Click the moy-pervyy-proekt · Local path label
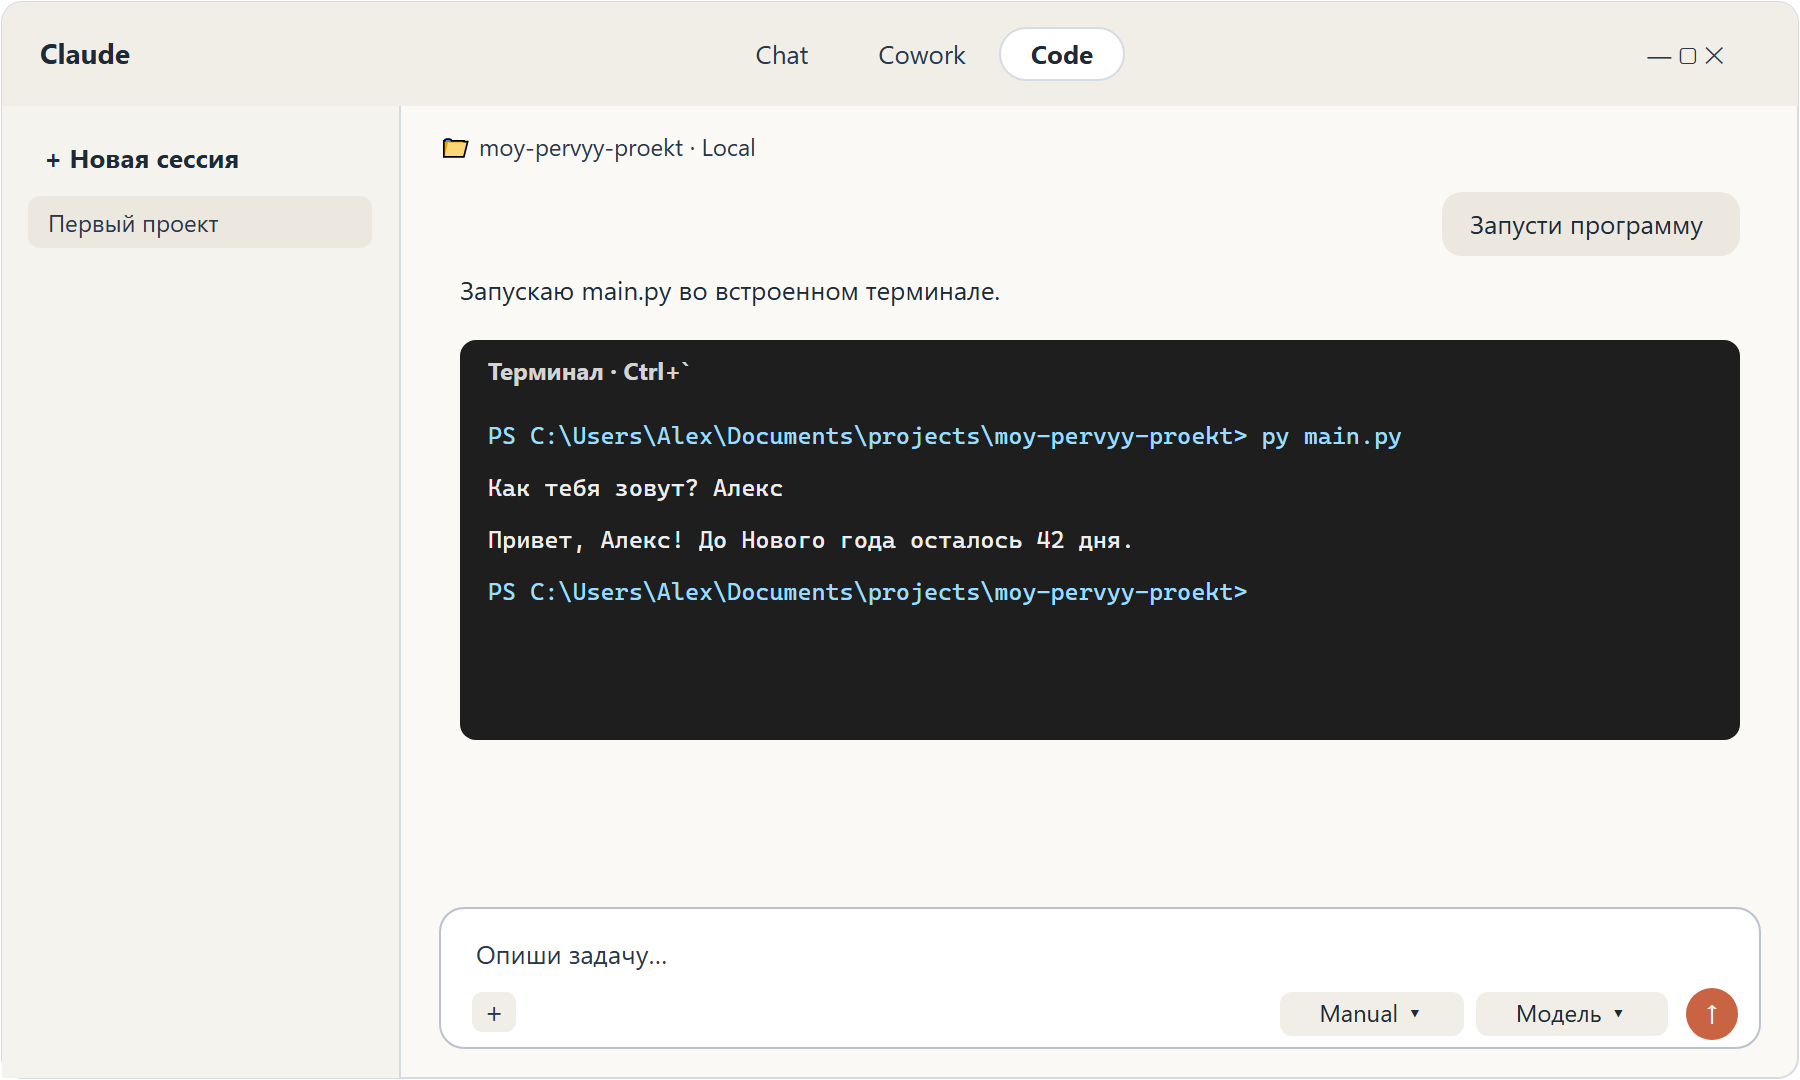The height and width of the screenshot is (1080, 1800). coord(617,148)
